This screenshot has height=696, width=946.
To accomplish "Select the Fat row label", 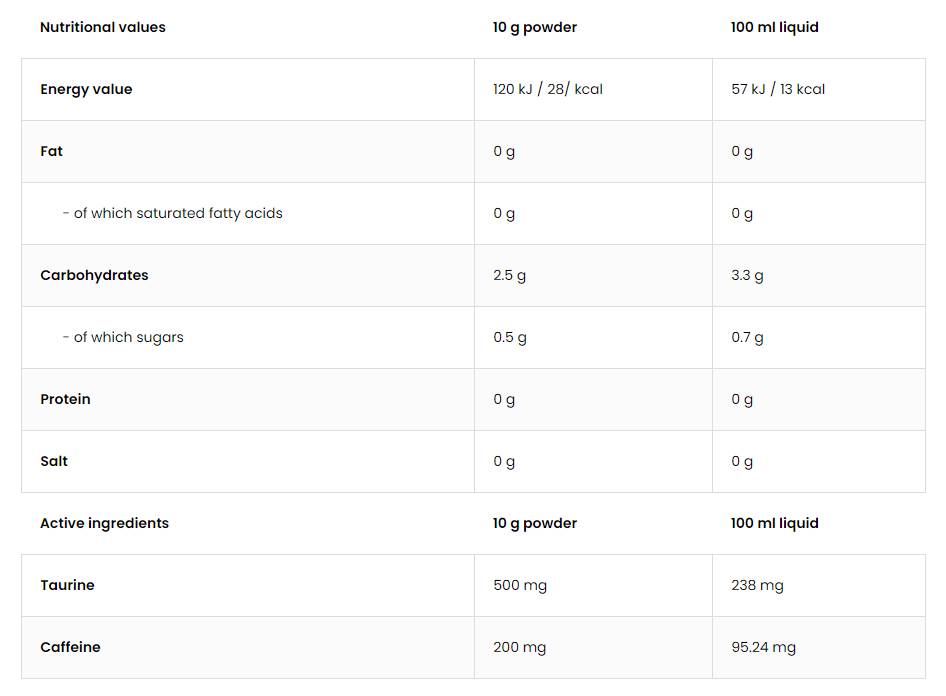I will [x=52, y=151].
